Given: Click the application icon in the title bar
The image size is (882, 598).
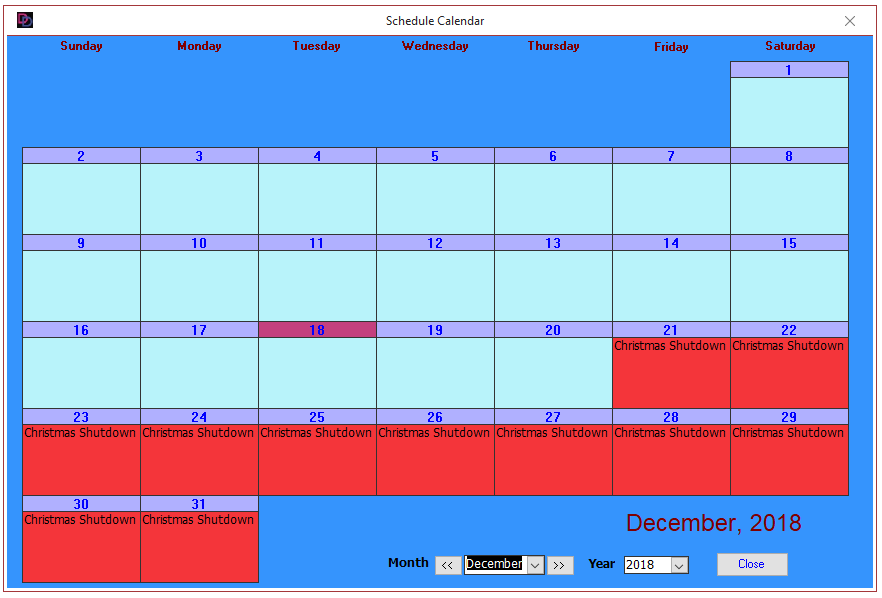Looking at the screenshot, I should click(x=25, y=20).
